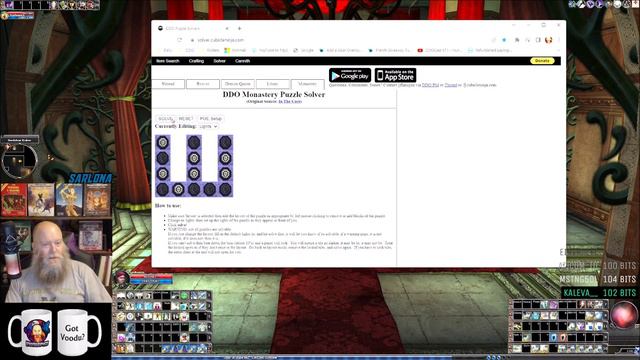Click the Got Voodoo? mug image

[79, 332]
